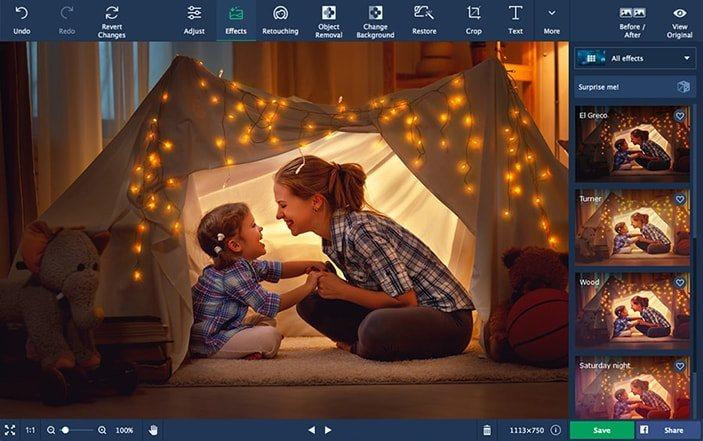703x441 pixels.
Task: Undo the last edit
Action: click(21, 19)
